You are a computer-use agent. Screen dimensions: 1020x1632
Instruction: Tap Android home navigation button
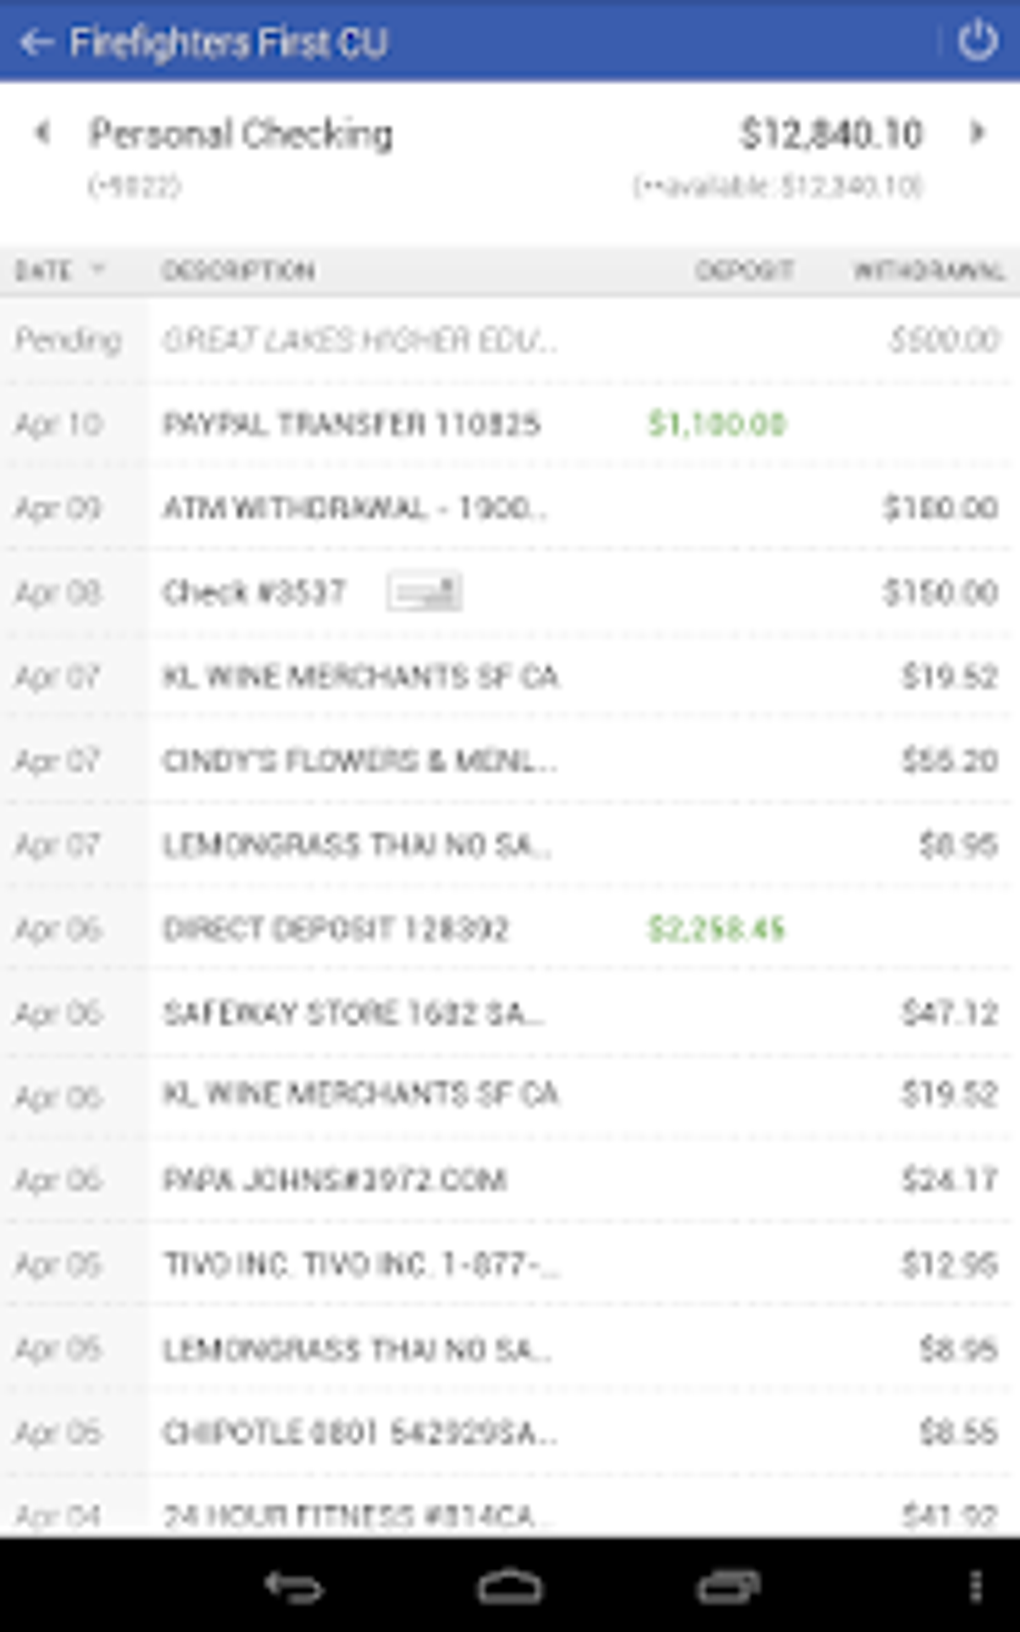[x=510, y=1586]
